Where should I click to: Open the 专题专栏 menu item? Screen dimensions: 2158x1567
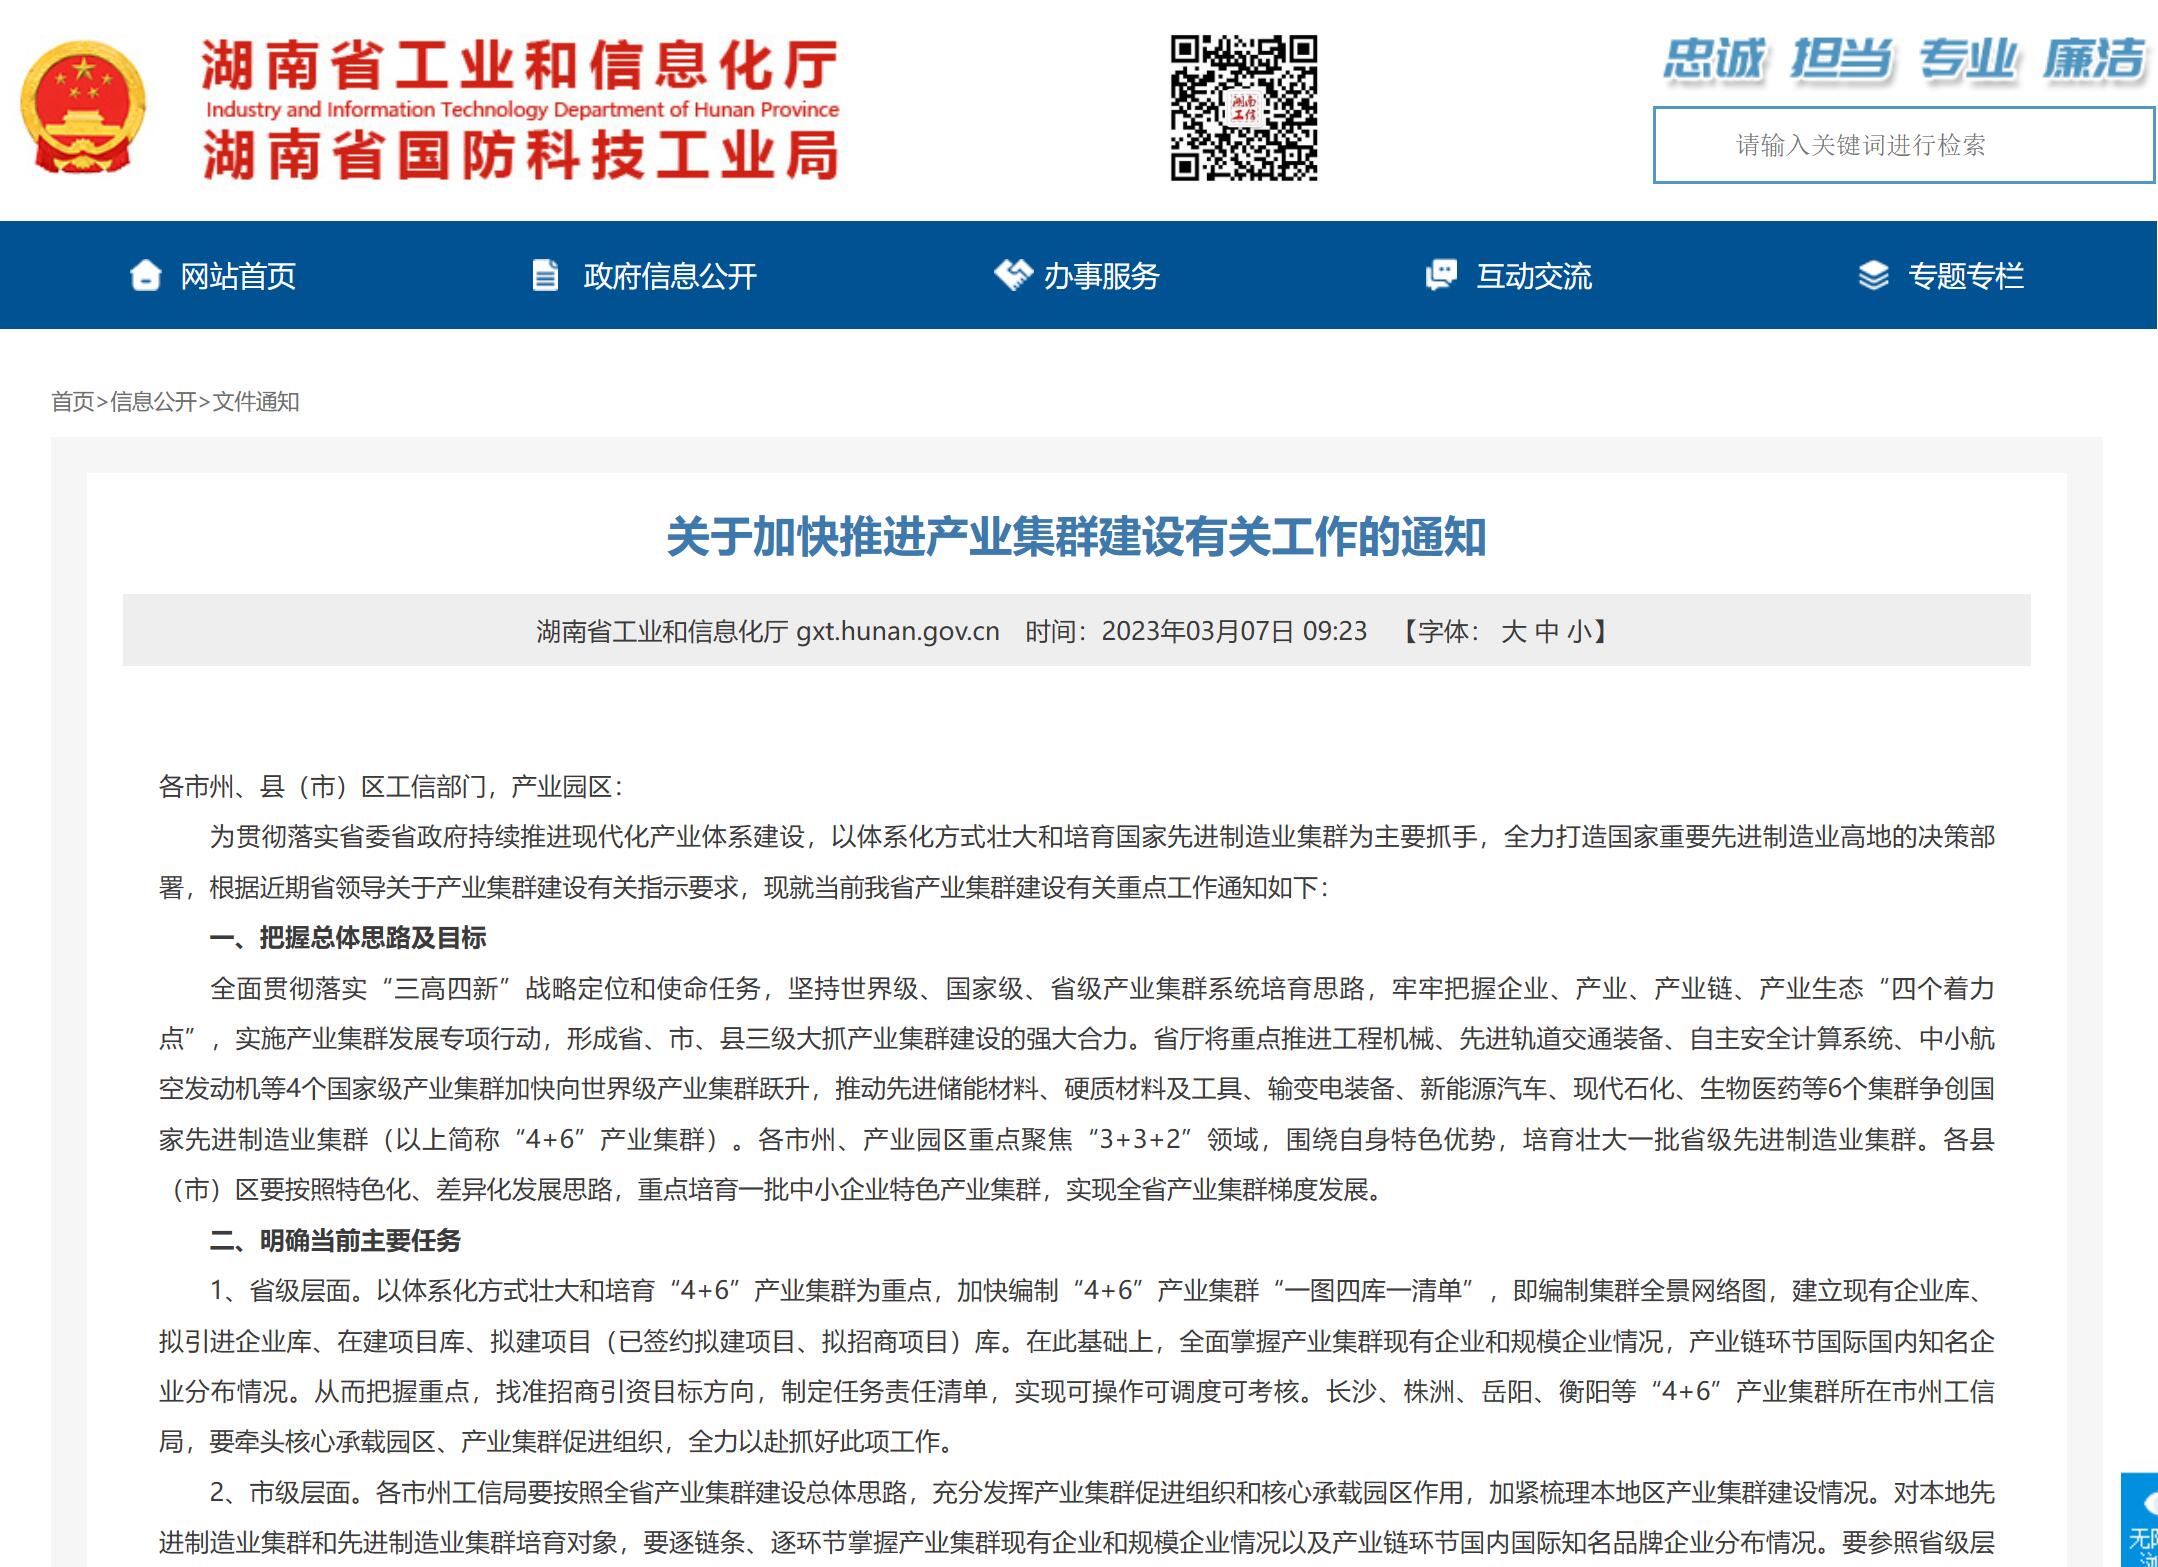pos(1966,276)
